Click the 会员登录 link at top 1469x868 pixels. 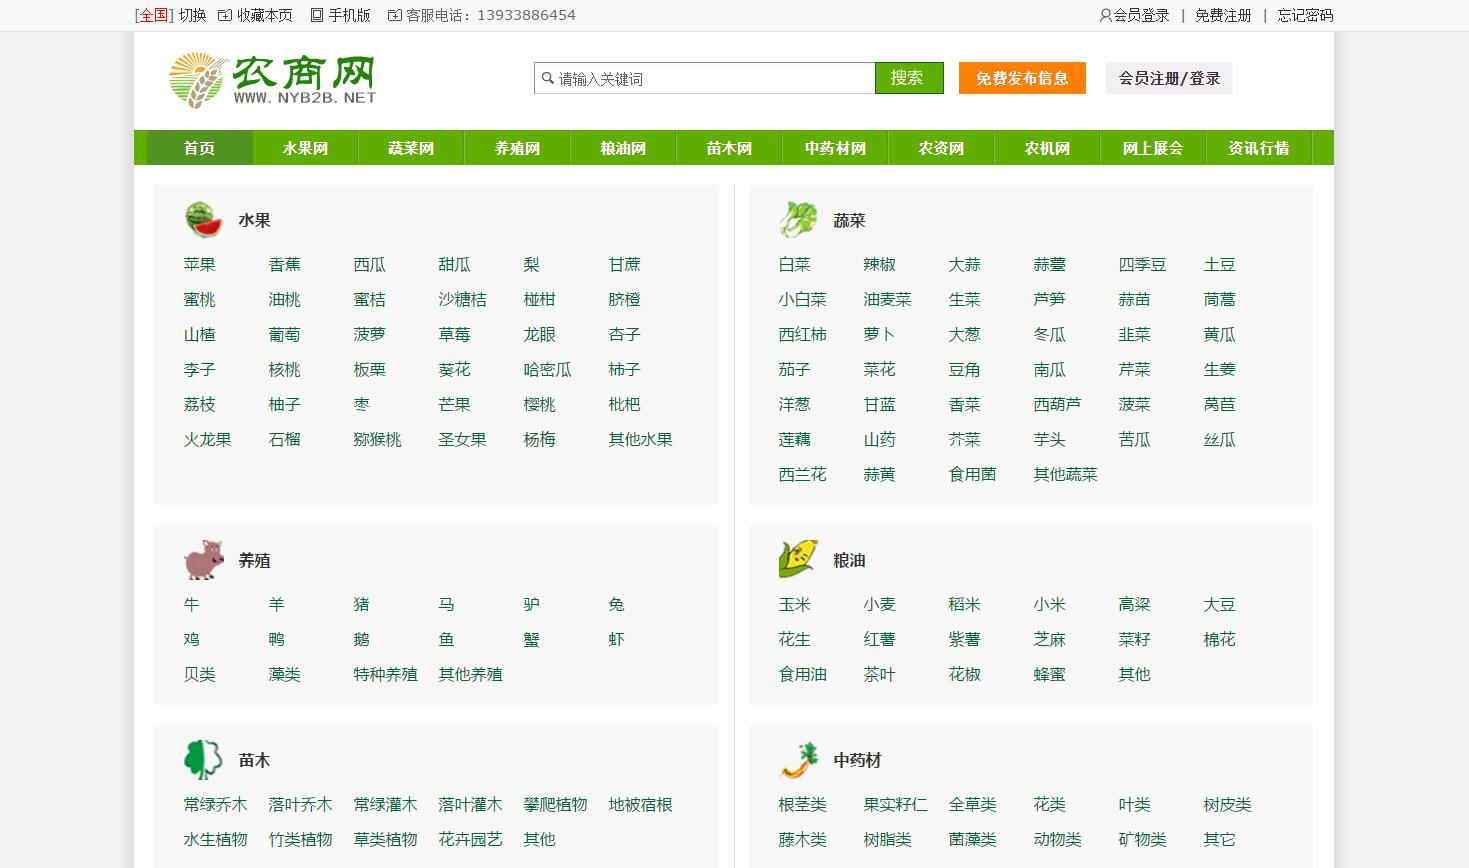point(1142,15)
